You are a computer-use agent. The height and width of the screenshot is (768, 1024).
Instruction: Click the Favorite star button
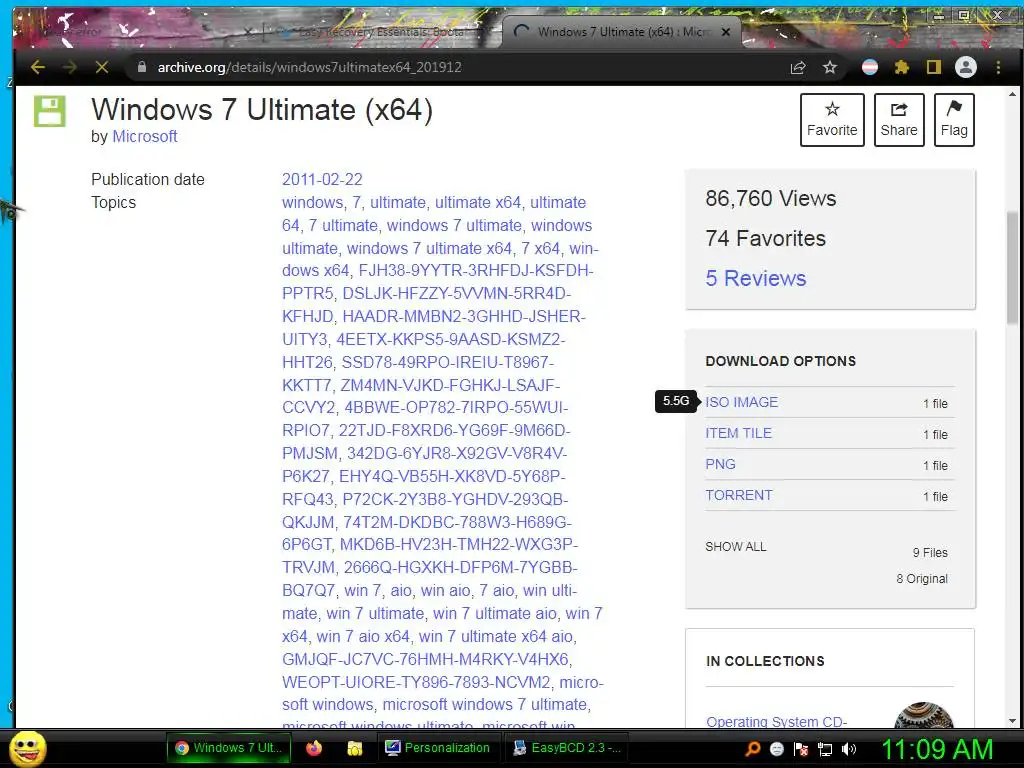tap(832, 120)
